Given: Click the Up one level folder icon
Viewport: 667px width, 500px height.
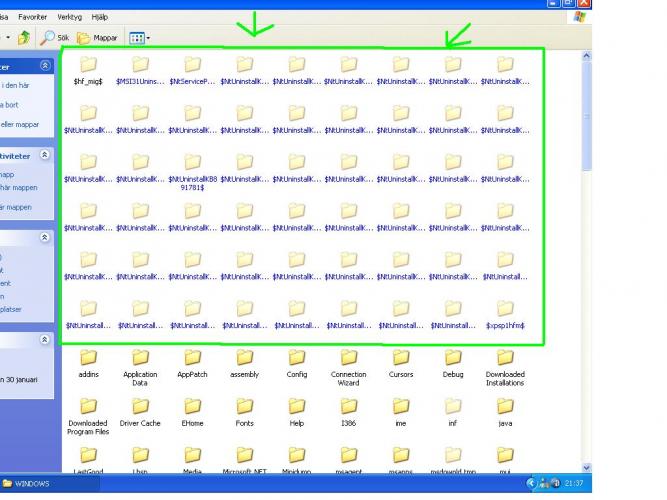Looking at the screenshot, I should click(x=23, y=37).
